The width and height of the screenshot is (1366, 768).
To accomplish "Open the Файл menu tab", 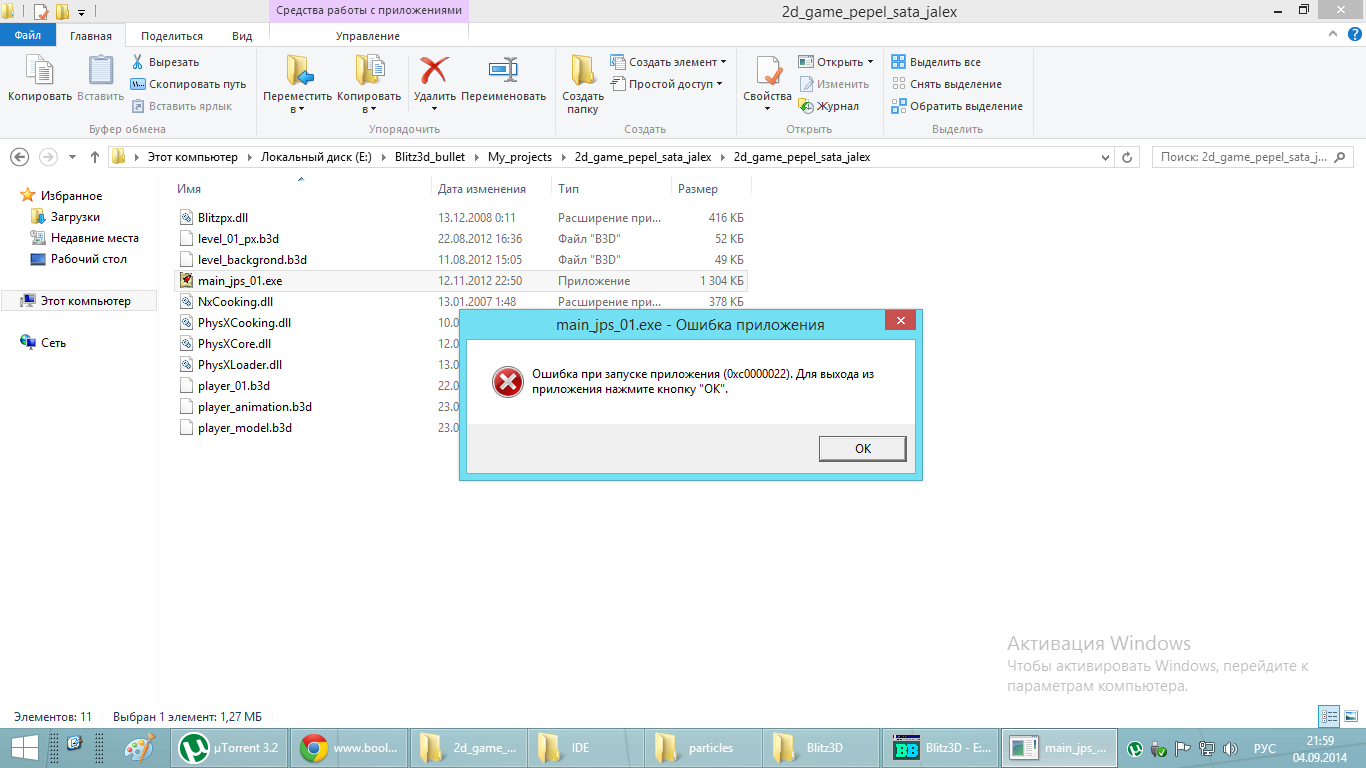I will click(27, 36).
